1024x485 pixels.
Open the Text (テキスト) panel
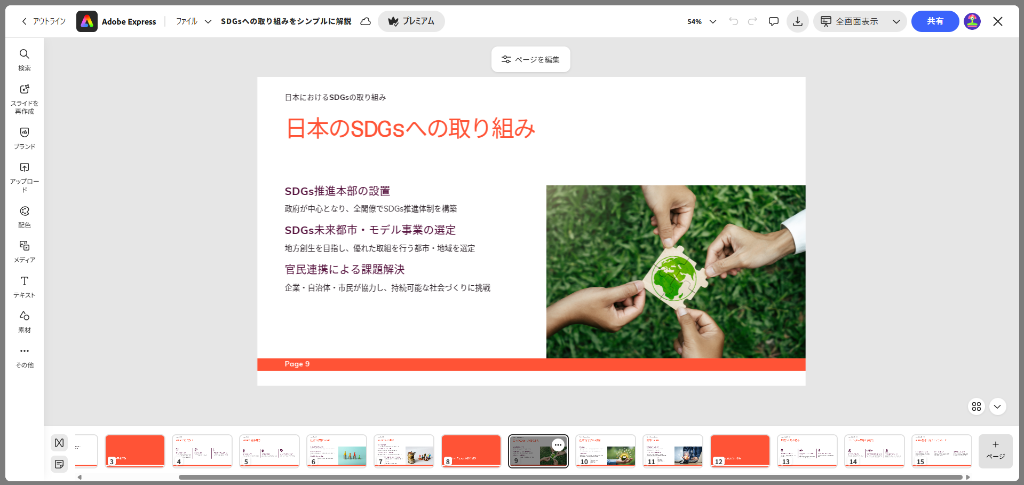click(x=24, y=287)
